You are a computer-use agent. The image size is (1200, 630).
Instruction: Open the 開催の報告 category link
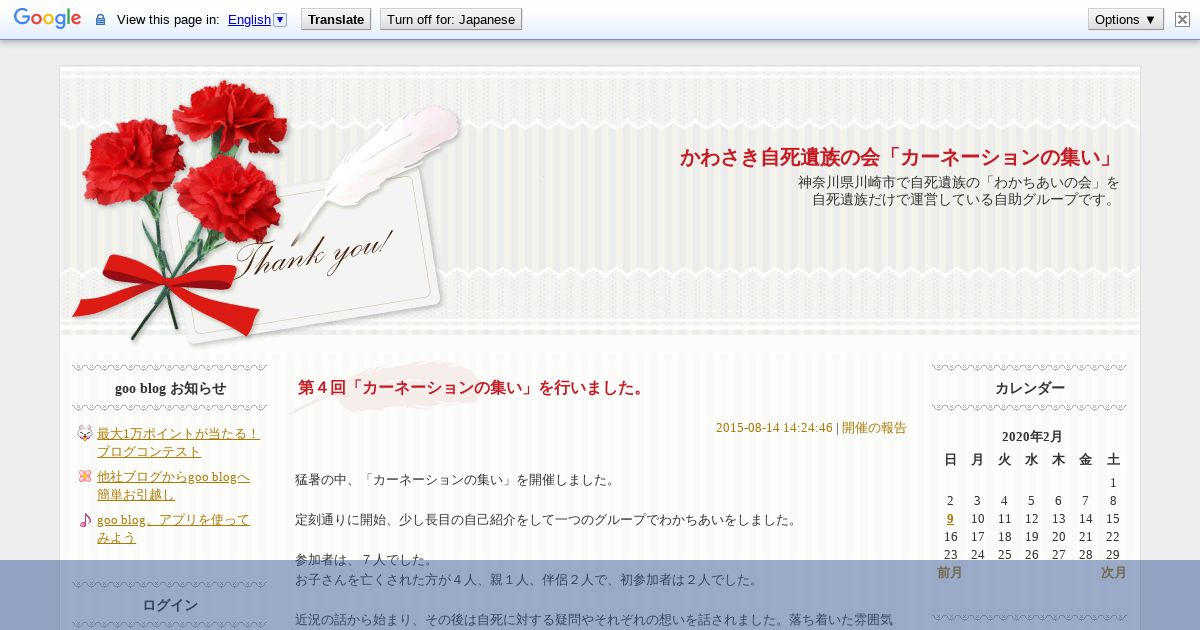[x=874, y=427]
